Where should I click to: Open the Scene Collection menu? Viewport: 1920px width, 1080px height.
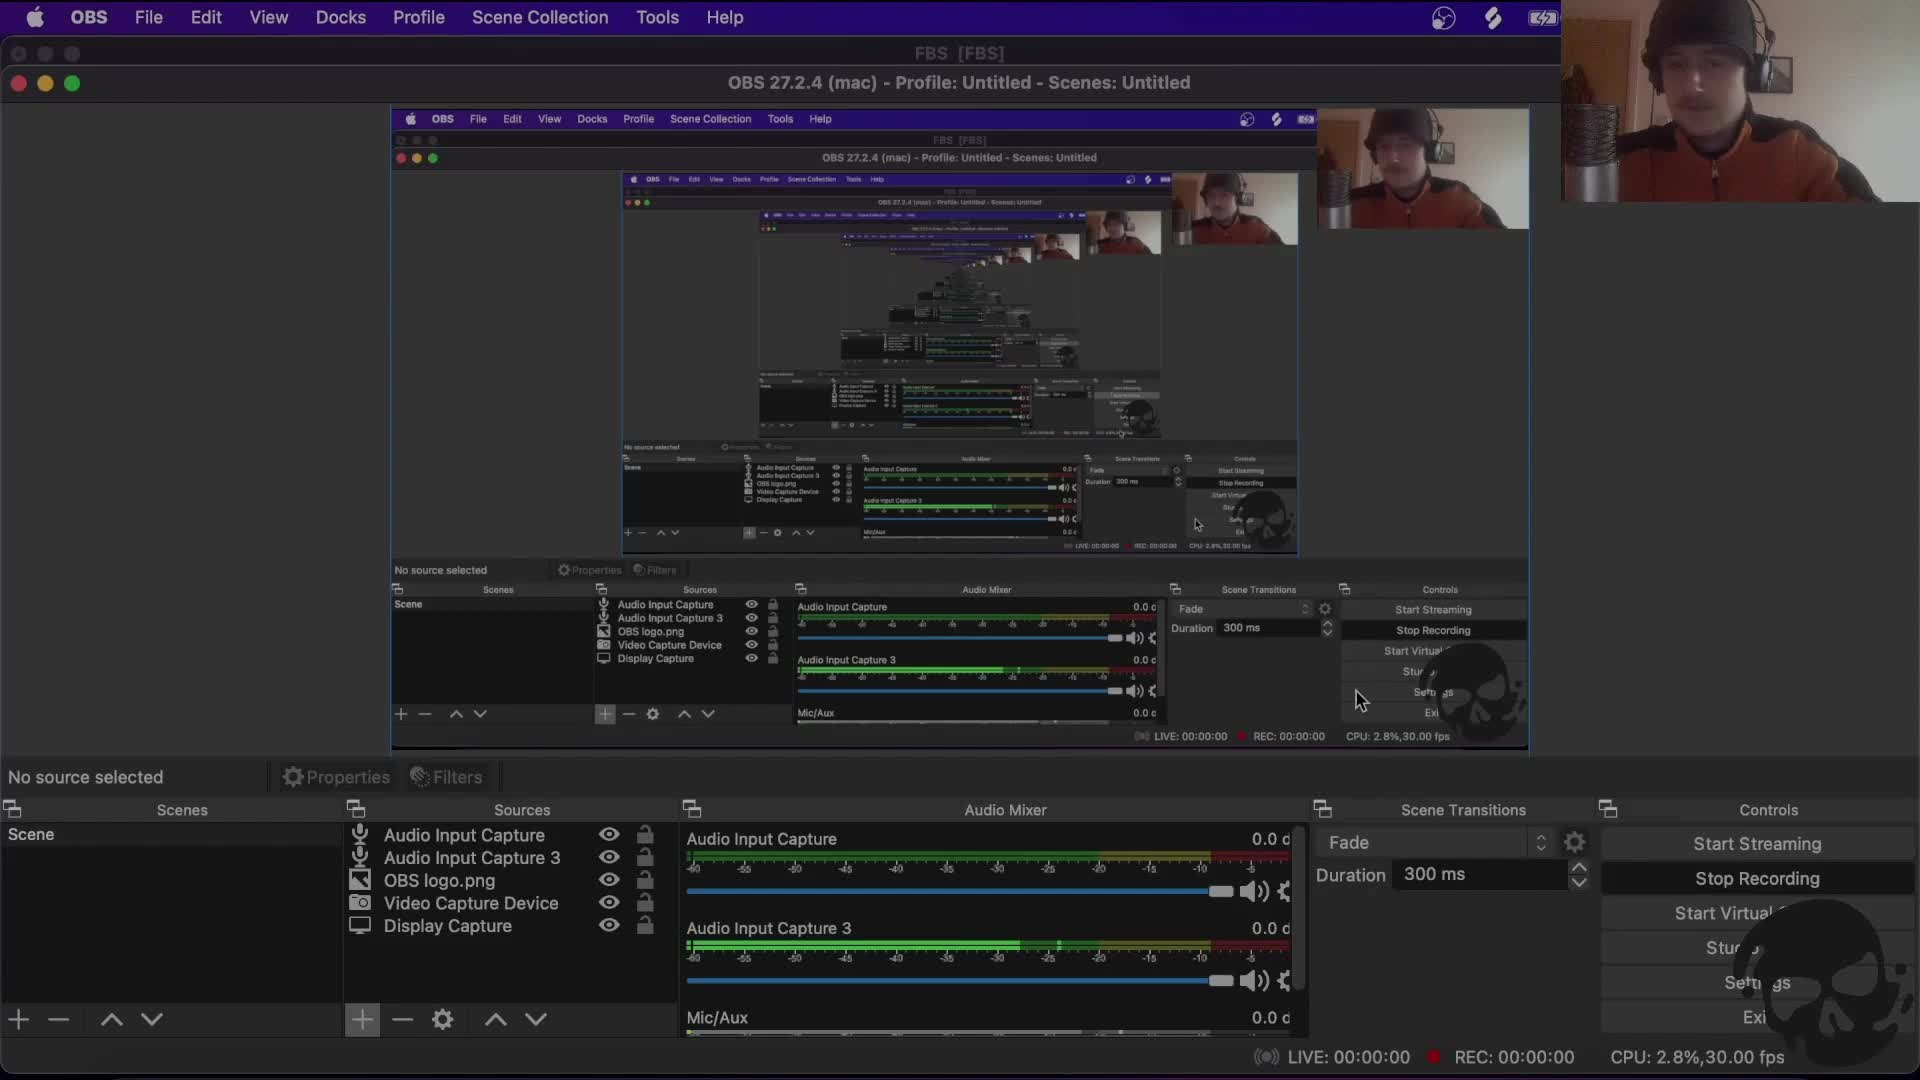(540, 17)
